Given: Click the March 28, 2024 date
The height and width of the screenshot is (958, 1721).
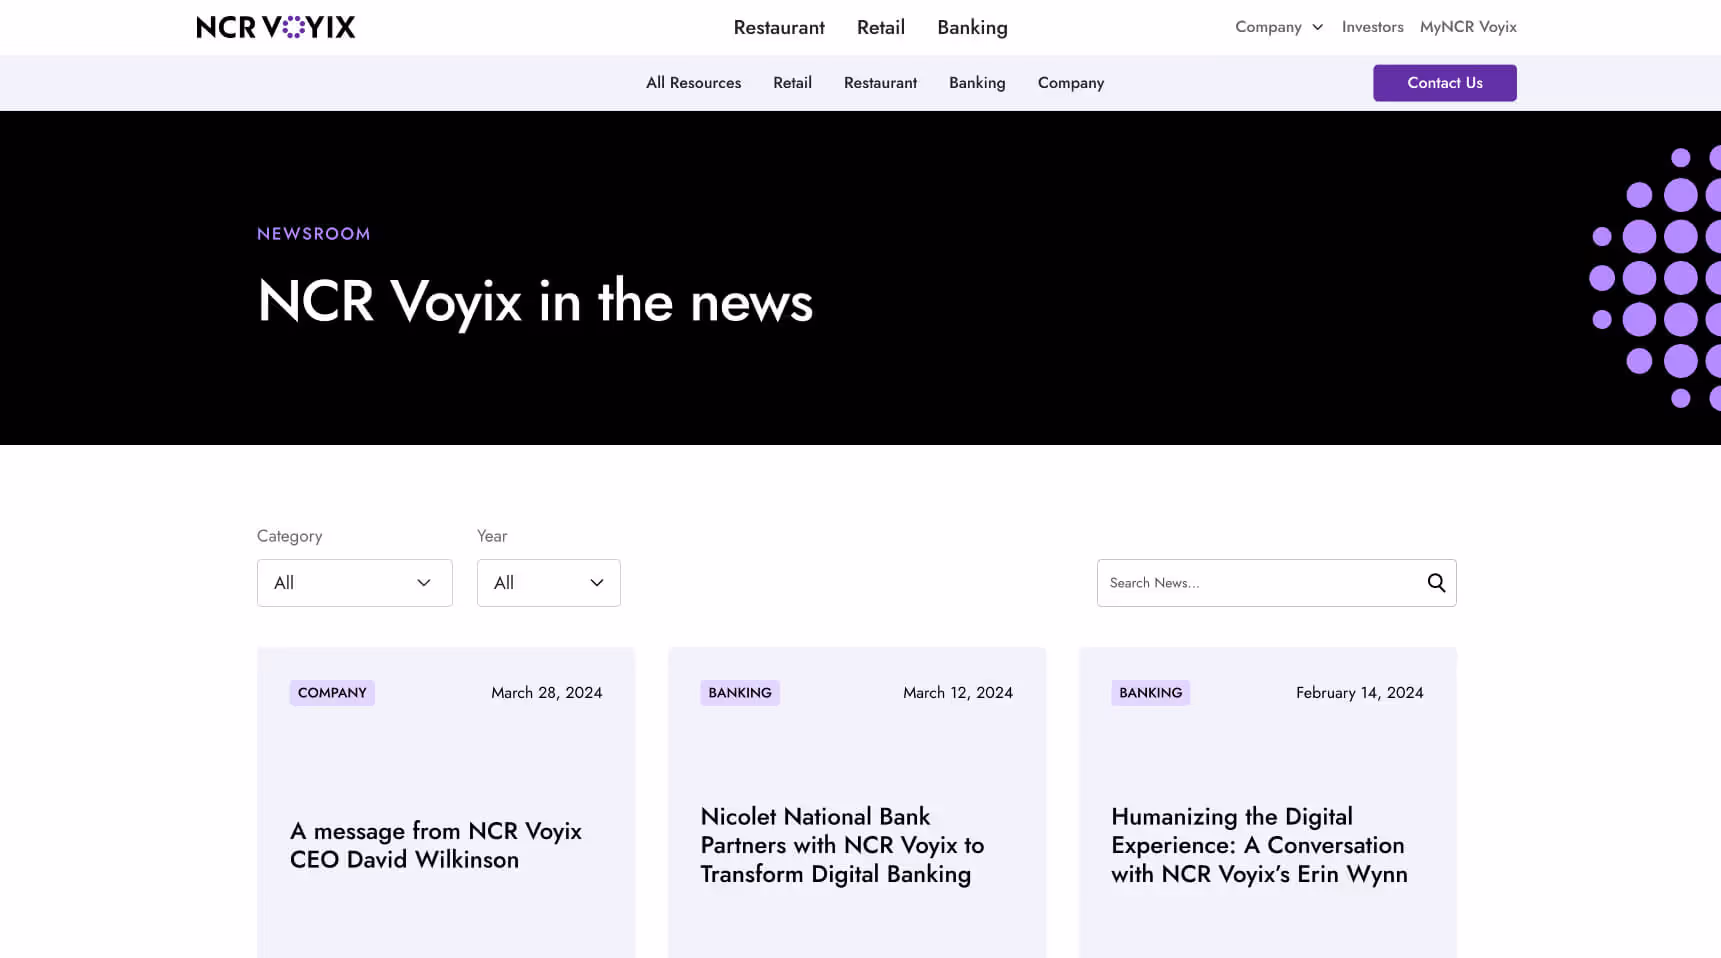Looking at the screenshot, I should [x=547, y=693].
